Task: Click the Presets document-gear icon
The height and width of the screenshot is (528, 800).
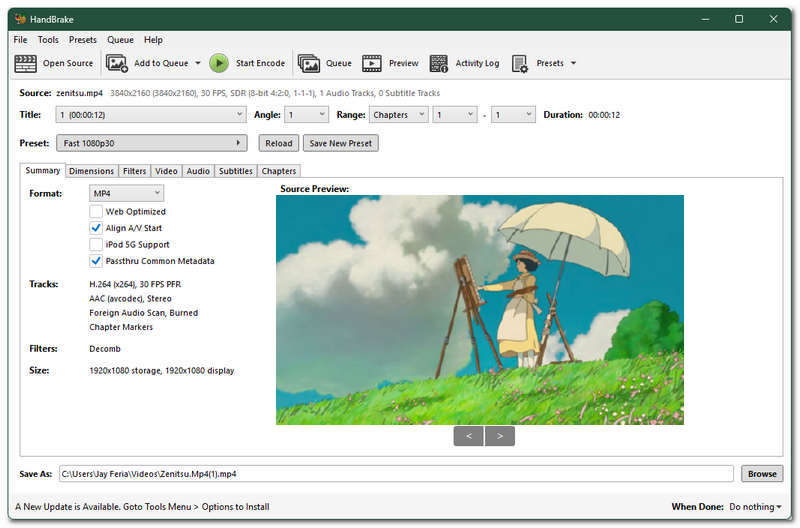Action: pos(520,63)
